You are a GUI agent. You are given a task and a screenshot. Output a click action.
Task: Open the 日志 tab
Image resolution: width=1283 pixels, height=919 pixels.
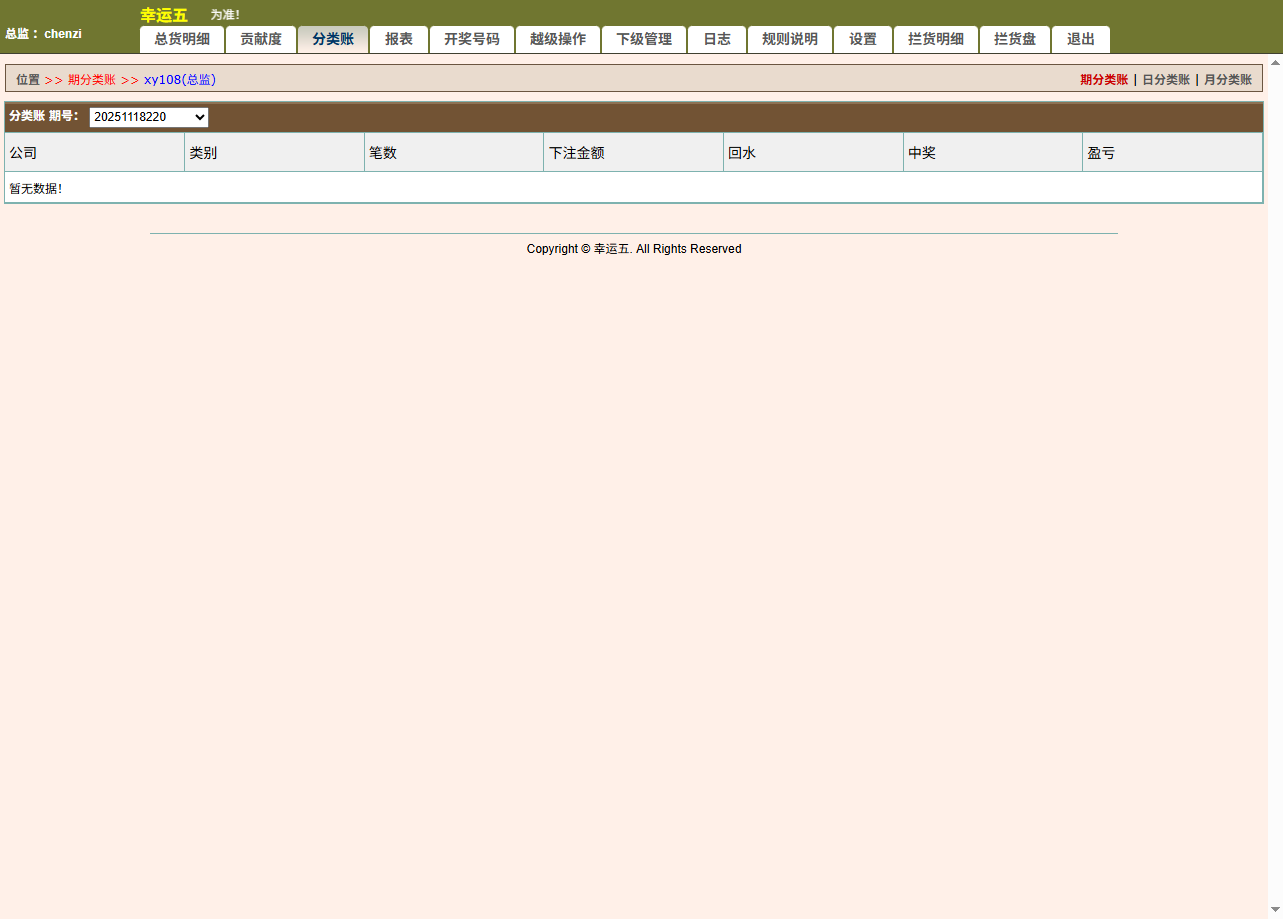(717, 40)
